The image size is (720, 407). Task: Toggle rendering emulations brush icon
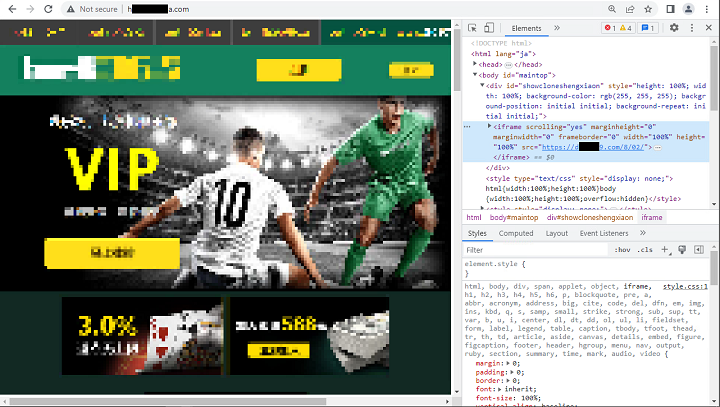click(682, 249)
